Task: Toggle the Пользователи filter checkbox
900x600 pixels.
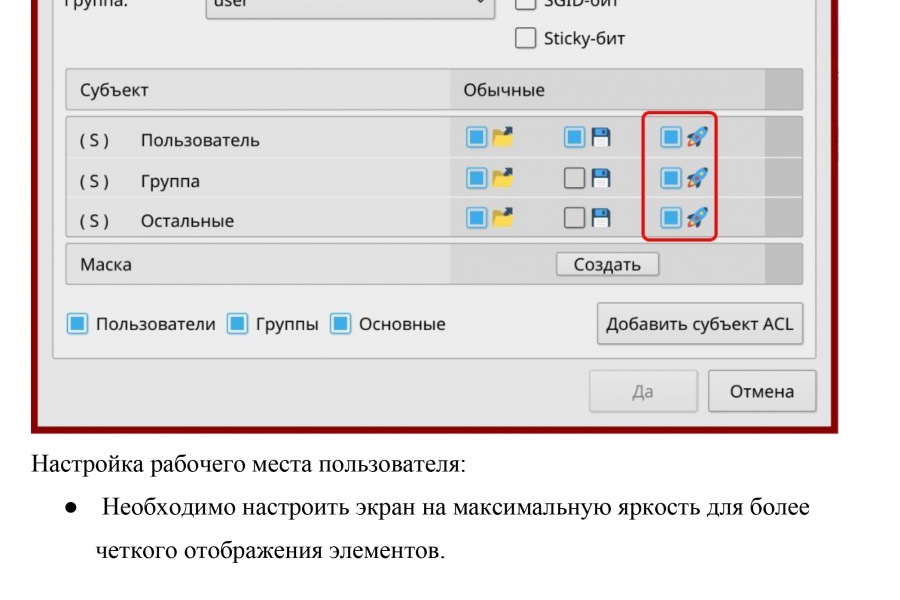Action: tap(77, 323)
